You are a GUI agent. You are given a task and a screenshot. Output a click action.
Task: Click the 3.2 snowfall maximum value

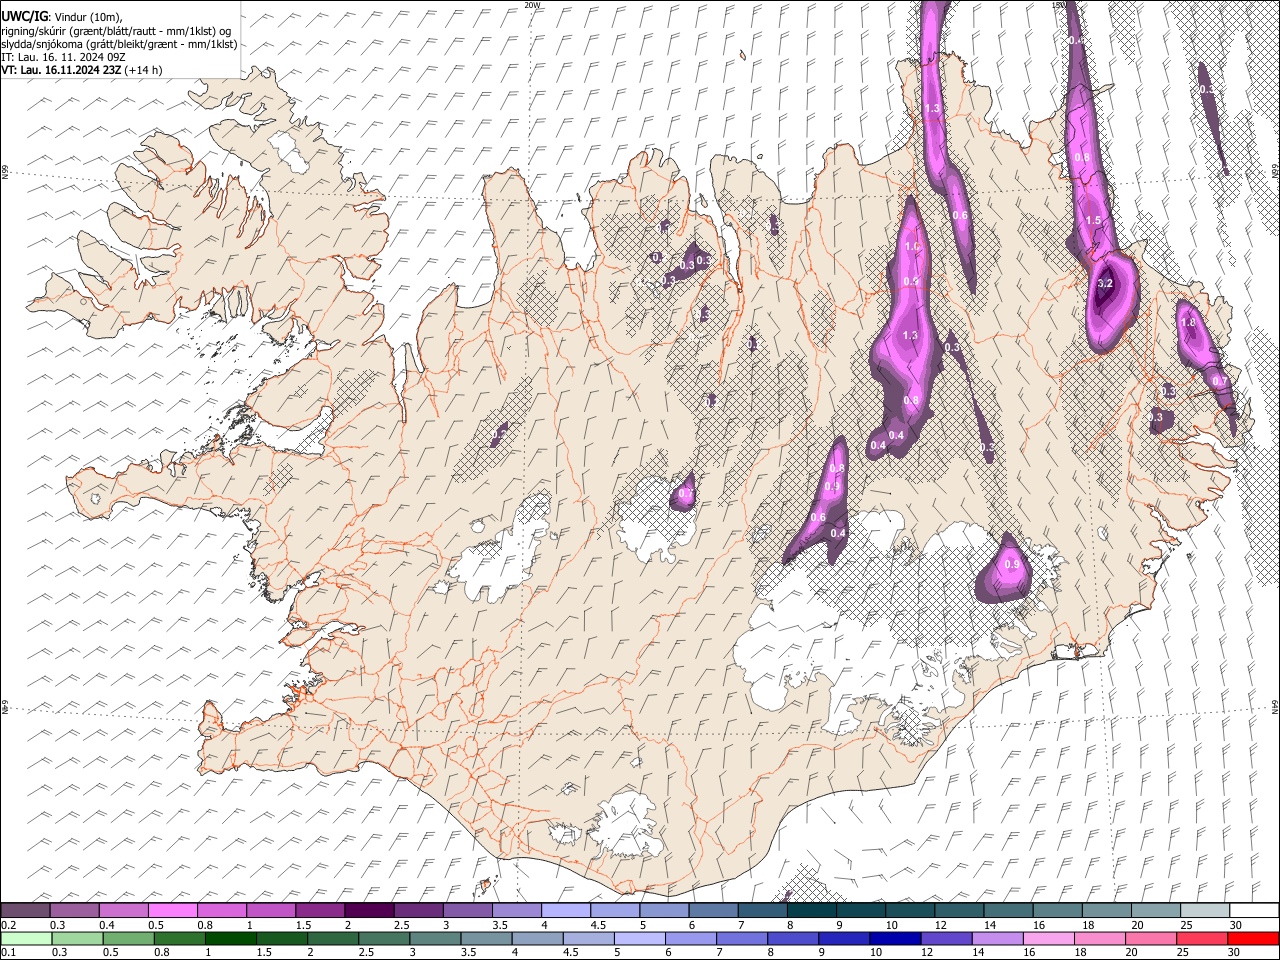click(x=1105, y=284)
